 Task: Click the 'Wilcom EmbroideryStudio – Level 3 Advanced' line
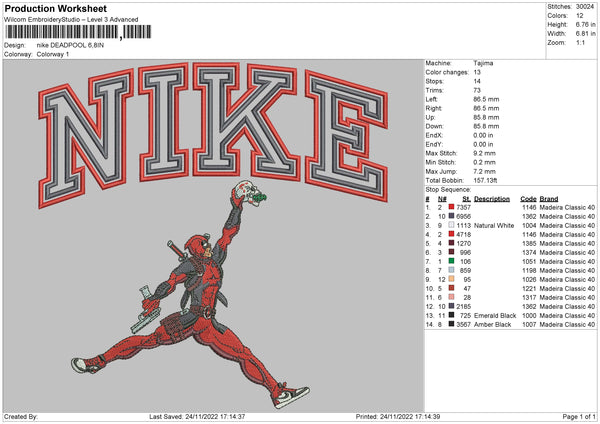click(71, 20)
